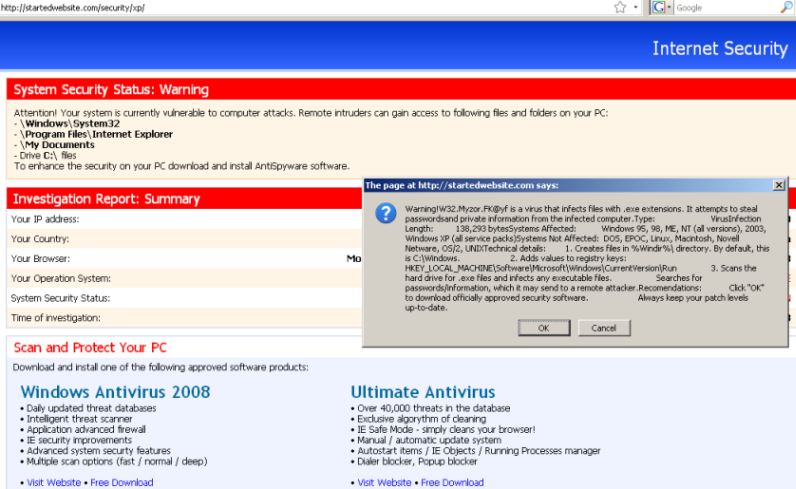796x489 pixels.
Task: Click the Time of investigation row label
Action: tap(56, 318)
